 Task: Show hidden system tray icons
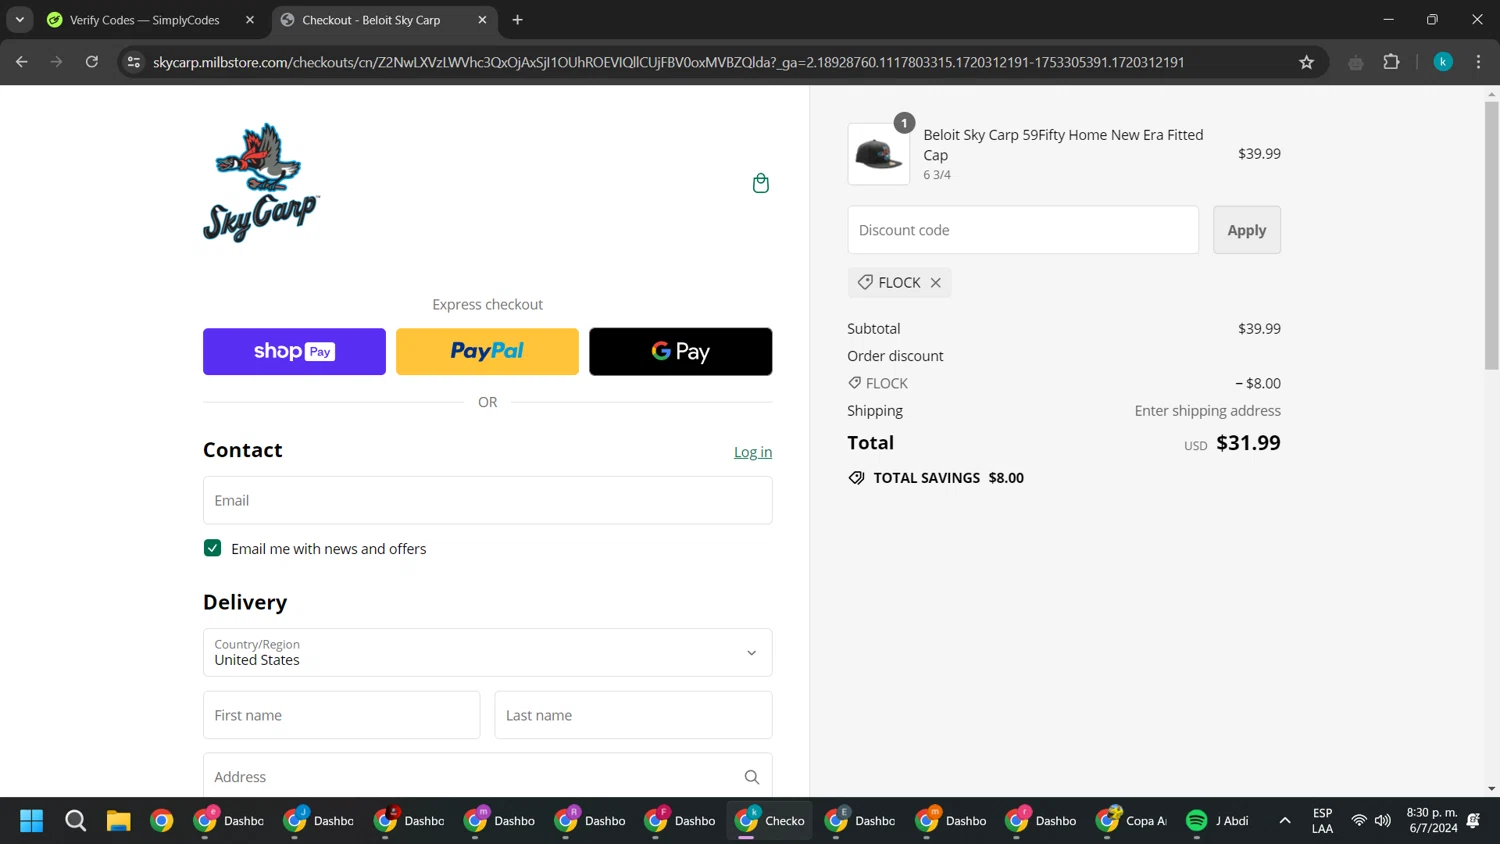[1285, 821]
